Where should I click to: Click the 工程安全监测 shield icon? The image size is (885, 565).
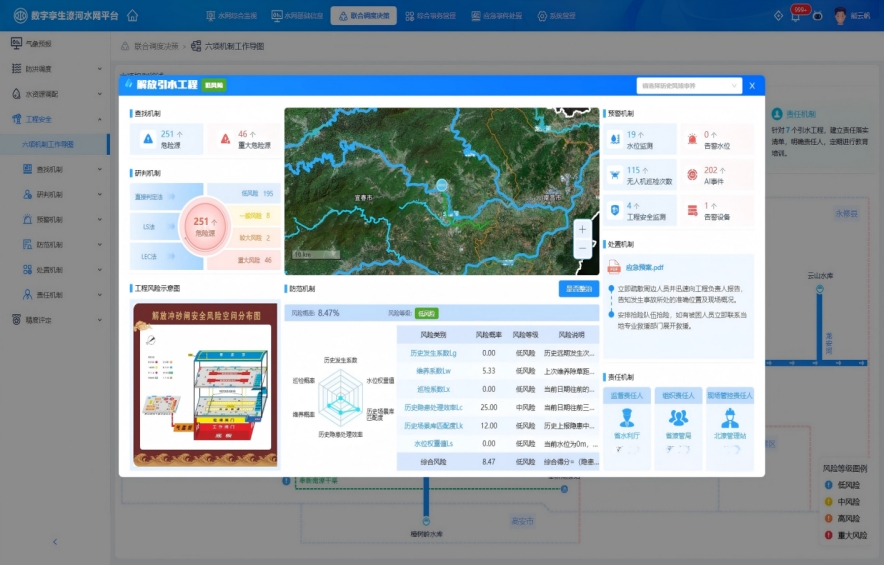pos(615,211)
